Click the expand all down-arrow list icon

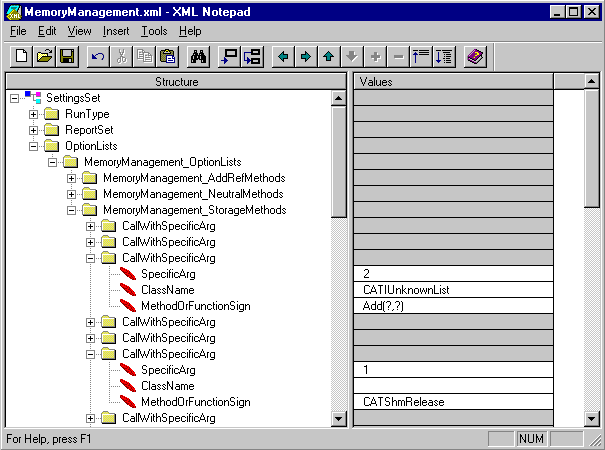444,57
